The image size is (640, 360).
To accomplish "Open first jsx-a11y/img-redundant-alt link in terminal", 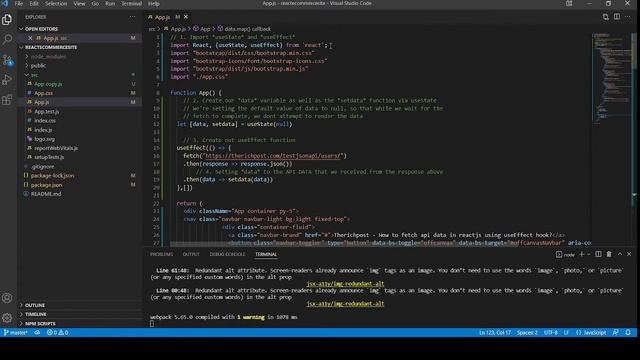I will tap(345, 284).
